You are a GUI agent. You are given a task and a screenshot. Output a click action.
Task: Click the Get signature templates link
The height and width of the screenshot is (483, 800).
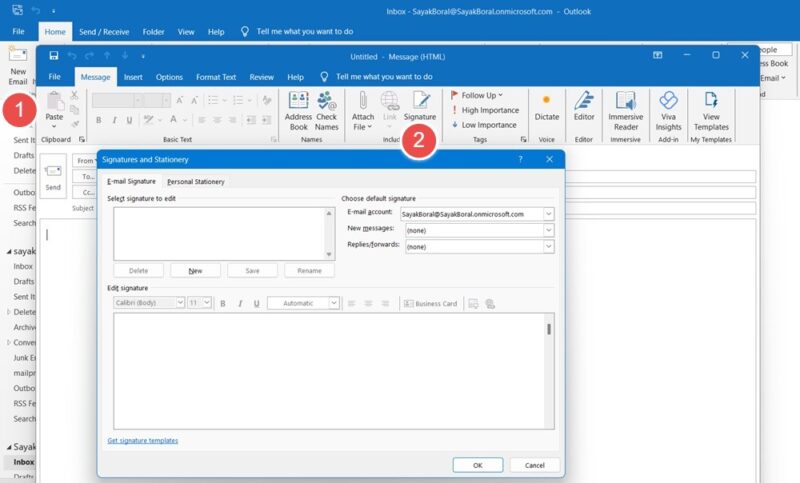tap(143, 440)
